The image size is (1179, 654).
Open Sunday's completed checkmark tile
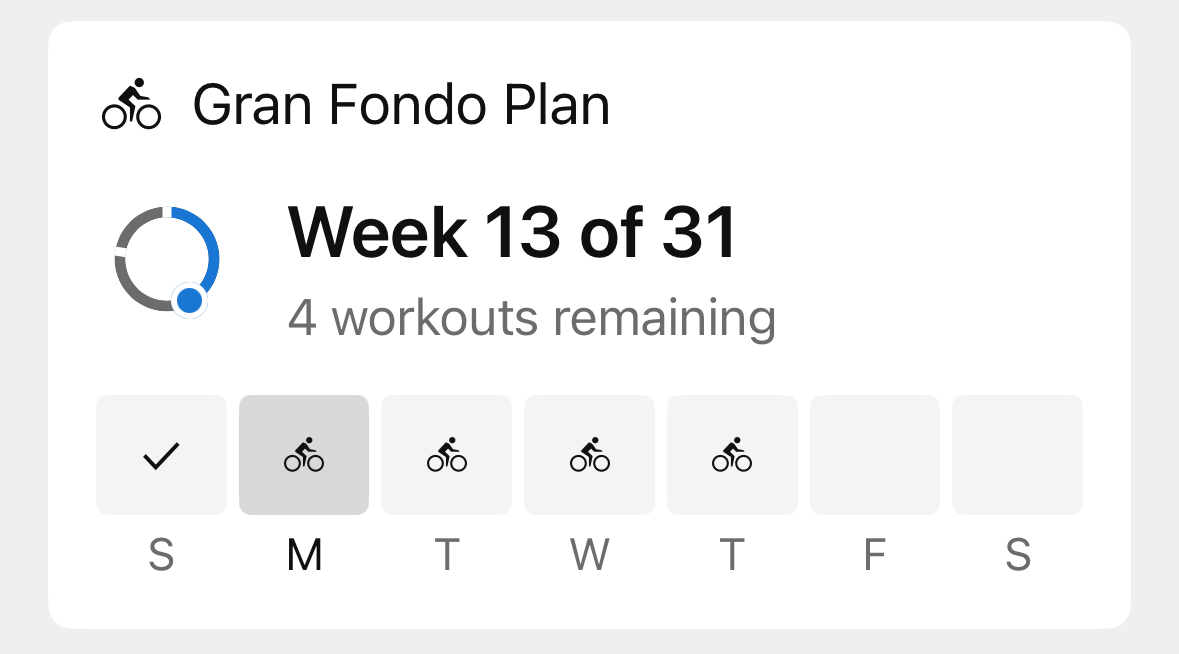tap(161, 455)
